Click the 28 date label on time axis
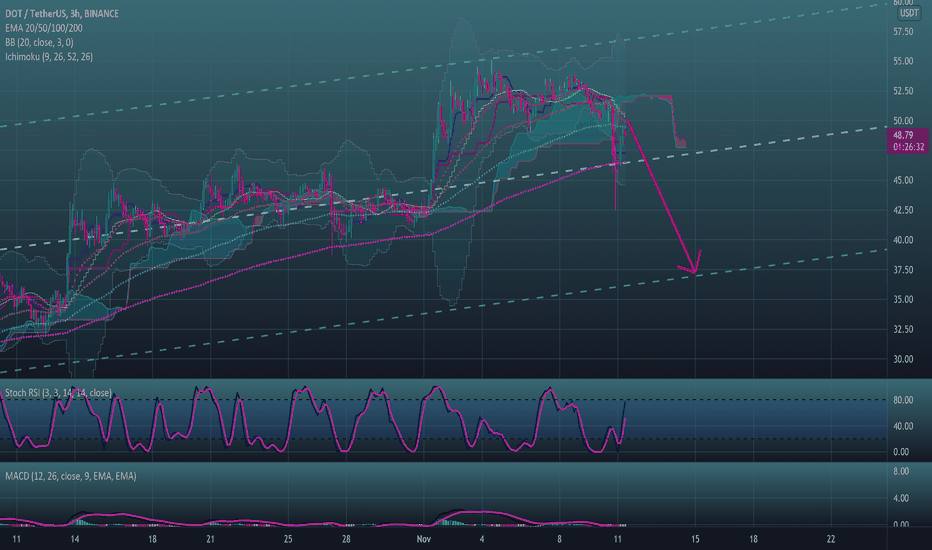Image resolution: width=932 pixels, height=550 pixels. [x=346, y=539]
